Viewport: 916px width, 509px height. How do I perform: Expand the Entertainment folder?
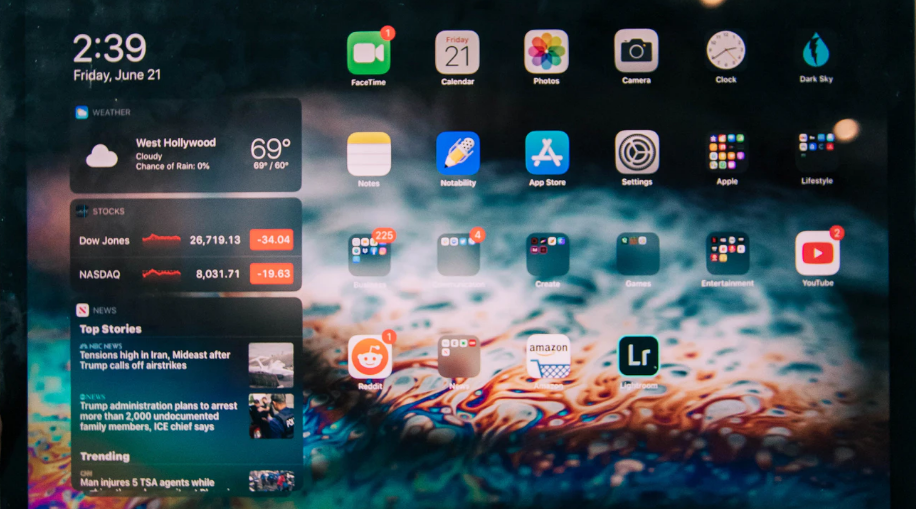727,254
